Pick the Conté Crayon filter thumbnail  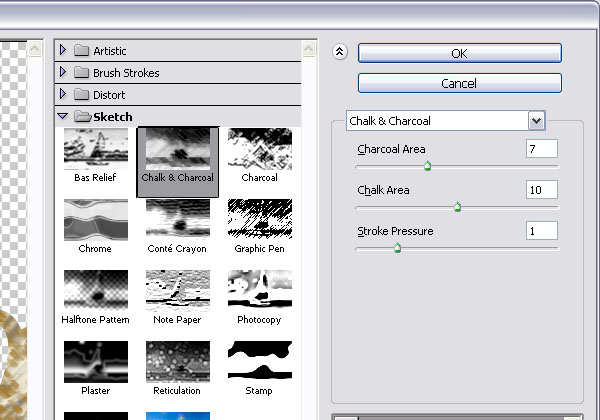[177, 219]
